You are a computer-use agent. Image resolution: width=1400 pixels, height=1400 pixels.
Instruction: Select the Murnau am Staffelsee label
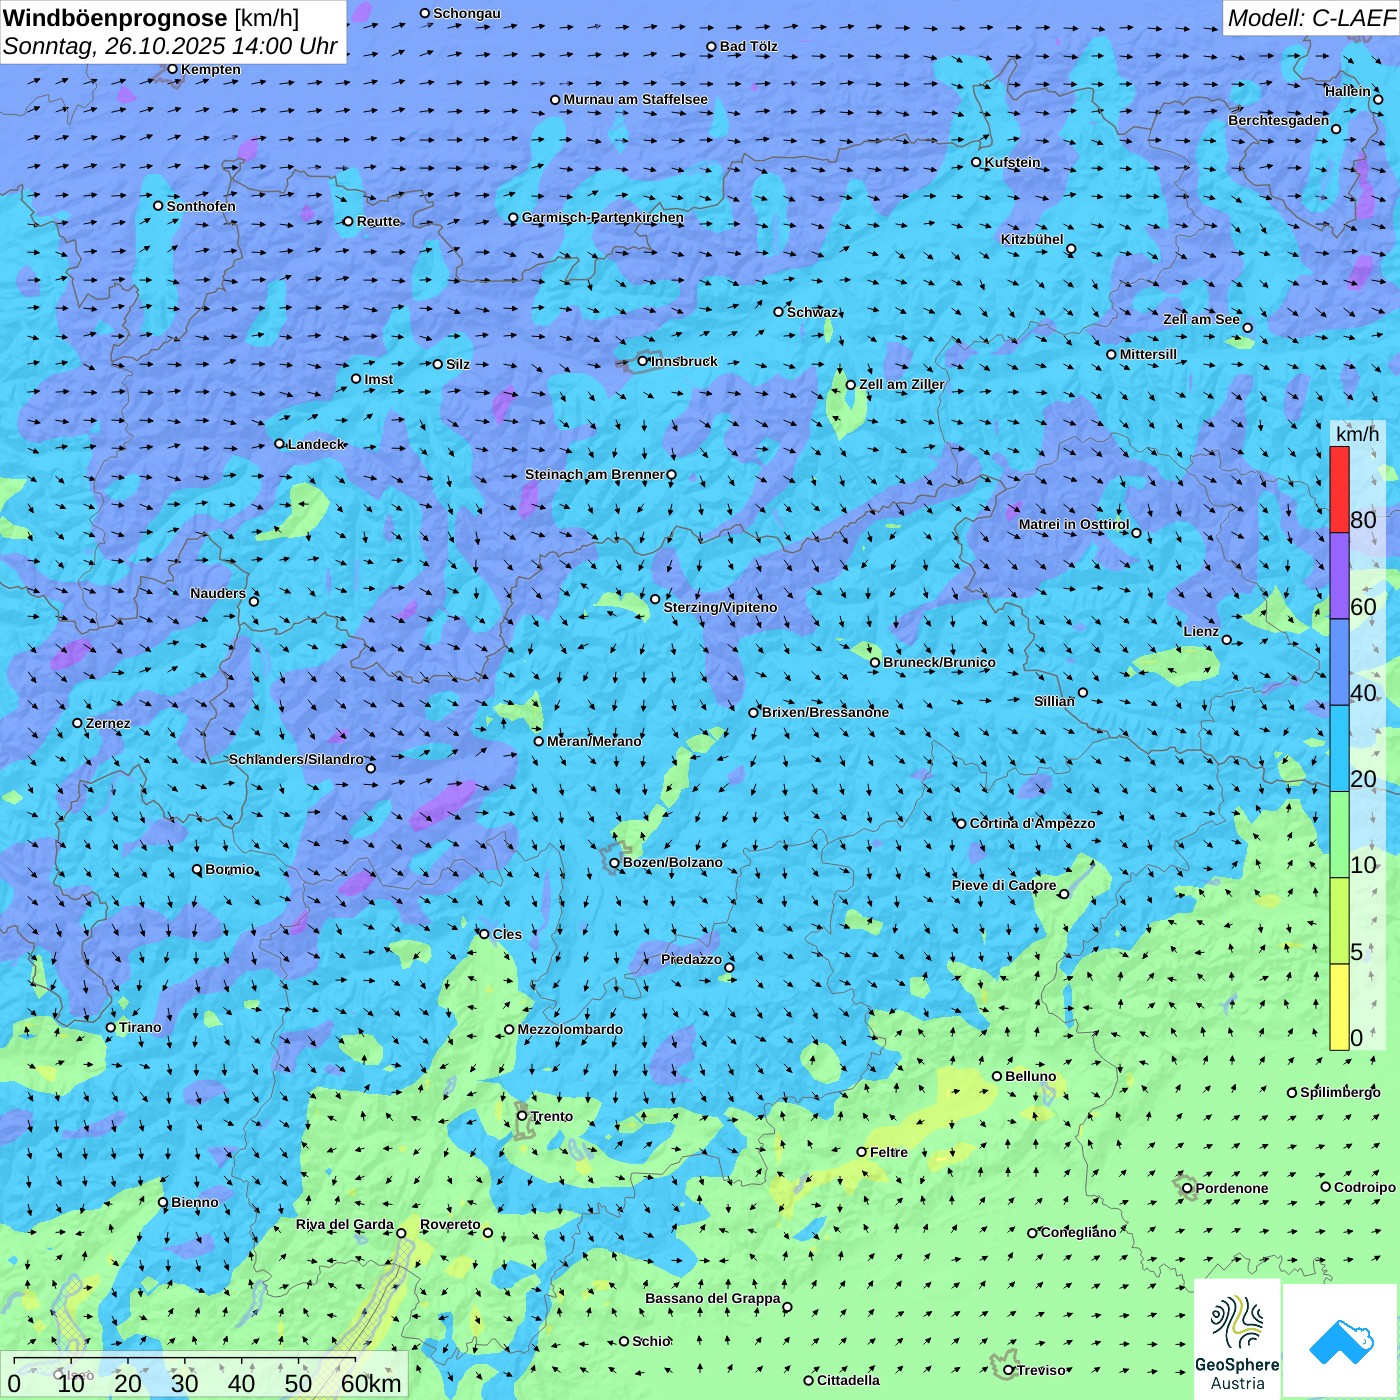coord(635,99)
